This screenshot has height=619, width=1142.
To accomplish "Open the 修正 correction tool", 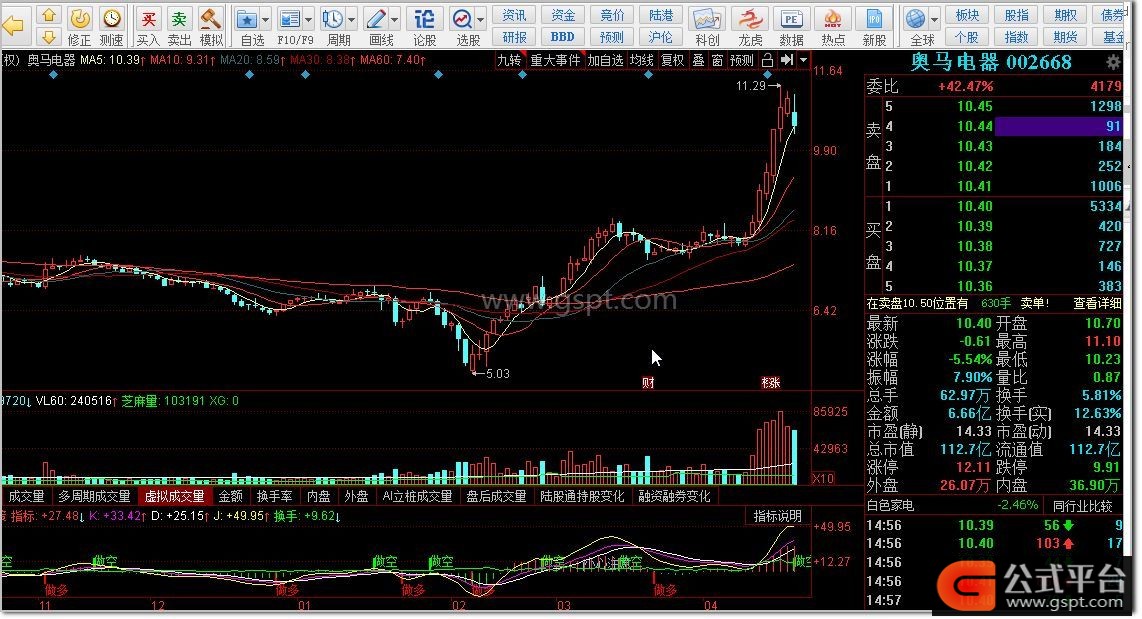I will (79, 25).
